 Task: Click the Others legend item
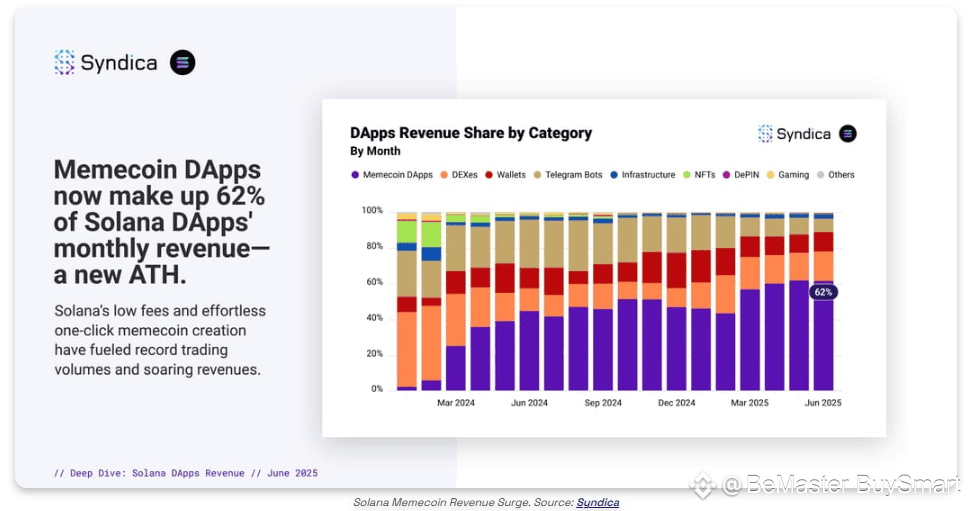(835, 175)
